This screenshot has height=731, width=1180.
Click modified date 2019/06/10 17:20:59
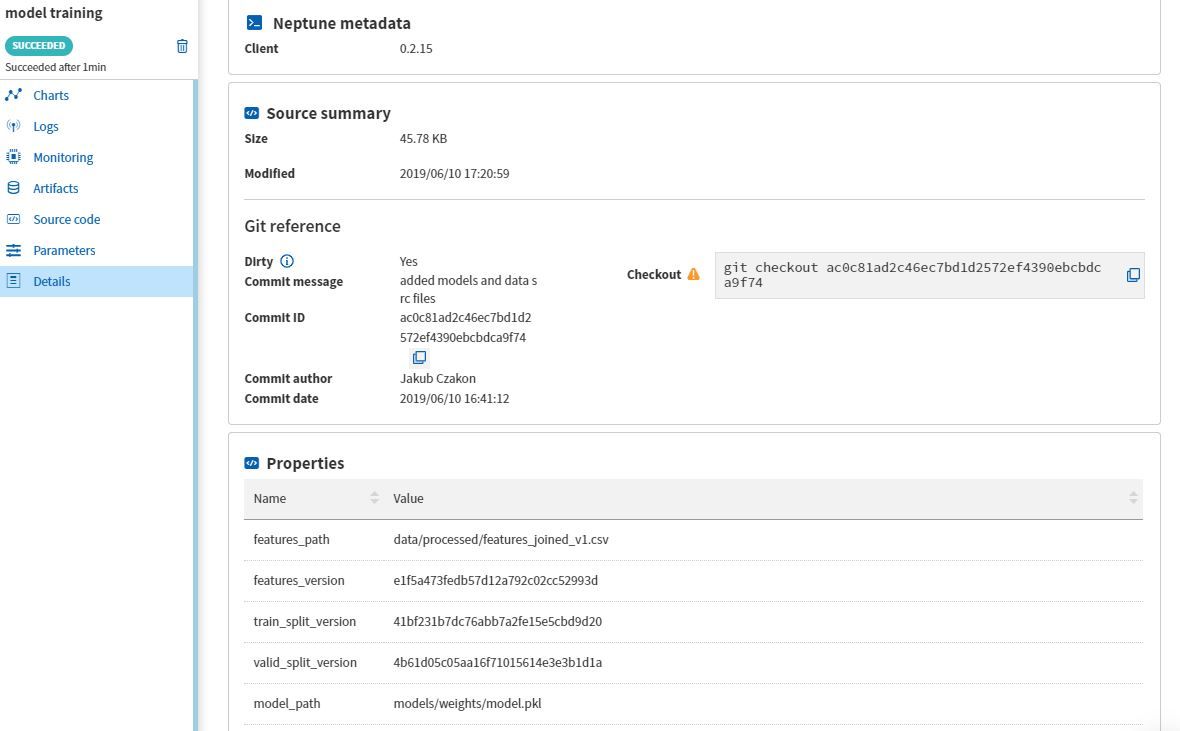click(x=455, y=173)
